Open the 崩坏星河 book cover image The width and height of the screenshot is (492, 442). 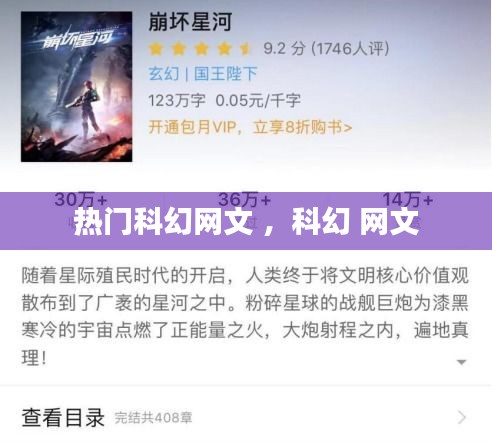77,87
